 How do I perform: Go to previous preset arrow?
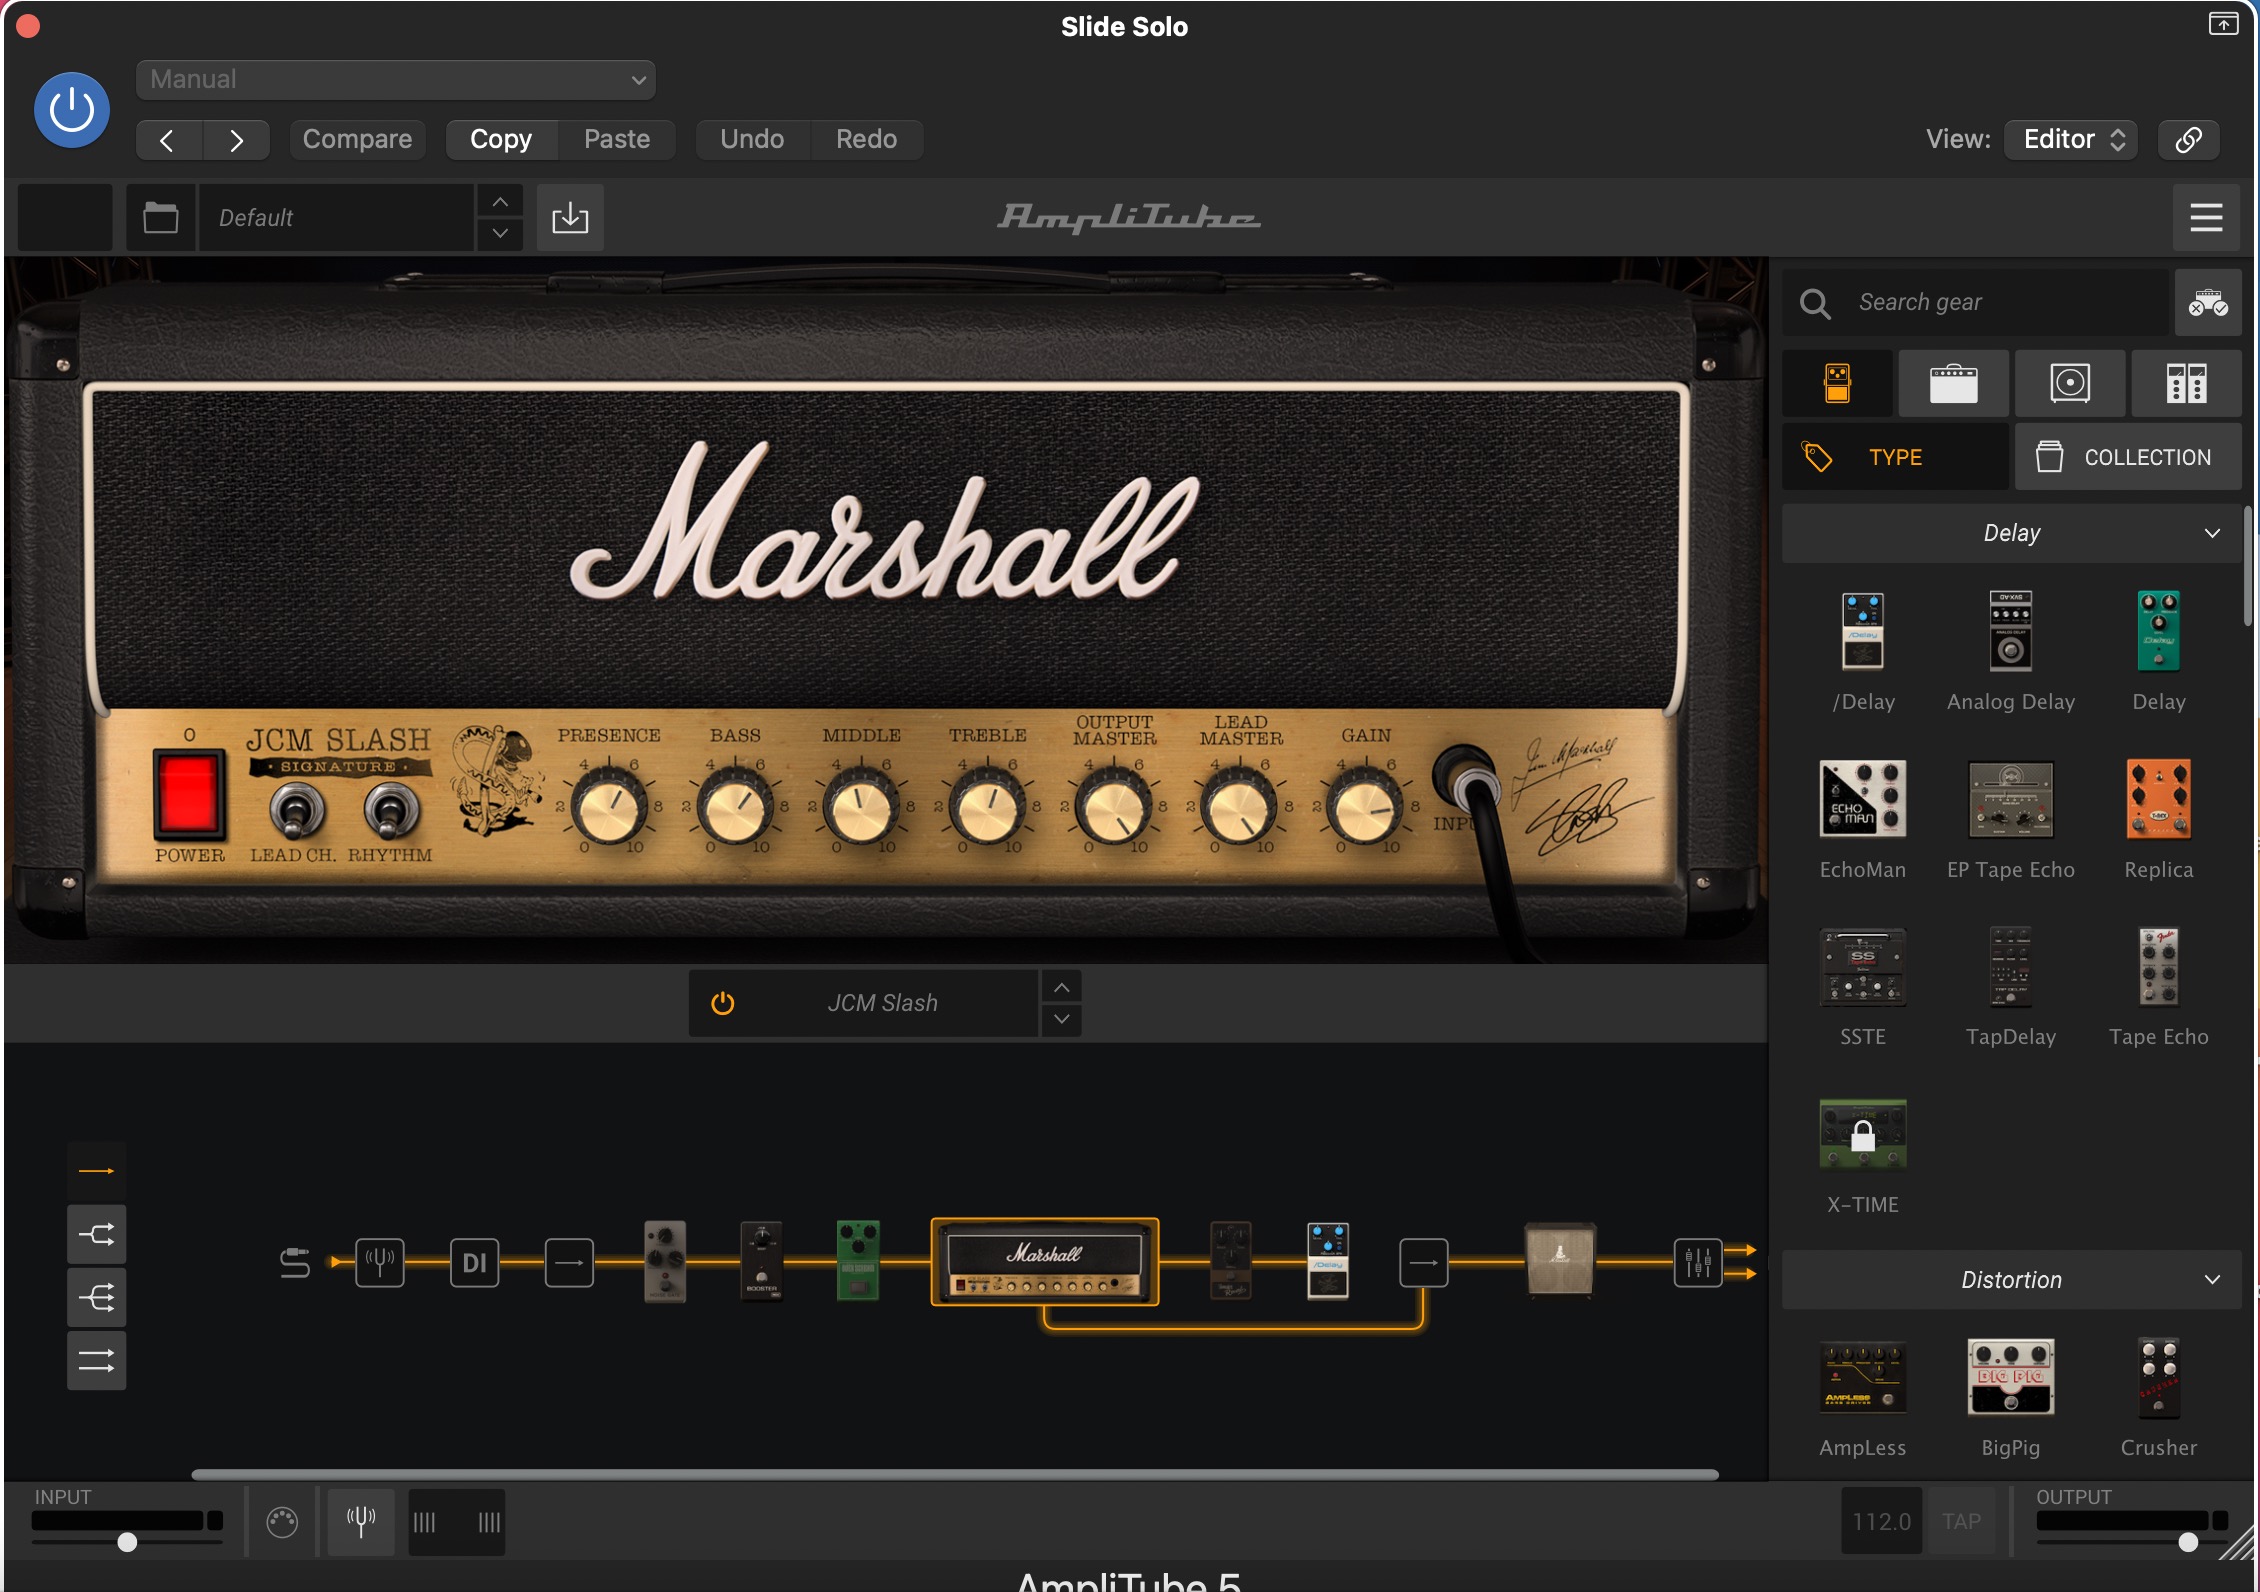[168, 140]
